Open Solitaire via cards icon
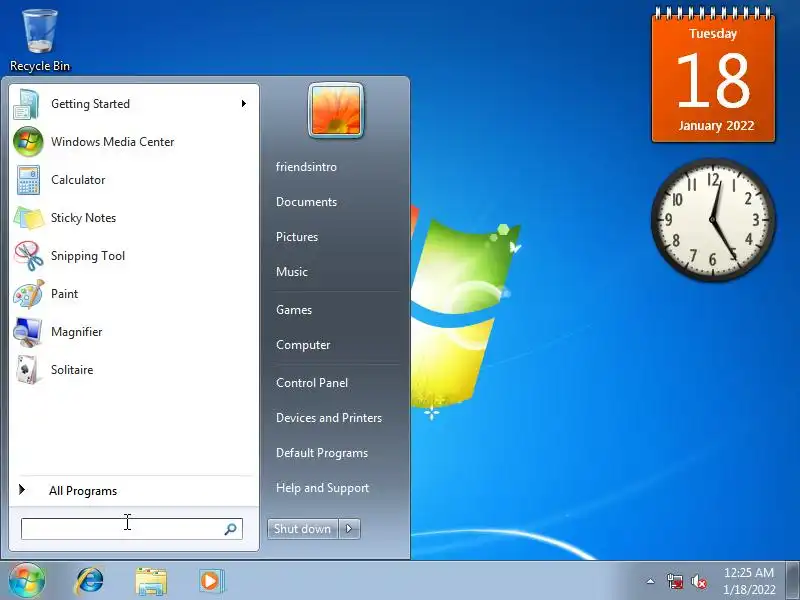Image resolution: width=800 pixels, height=600 pixels. pos(28,370)
